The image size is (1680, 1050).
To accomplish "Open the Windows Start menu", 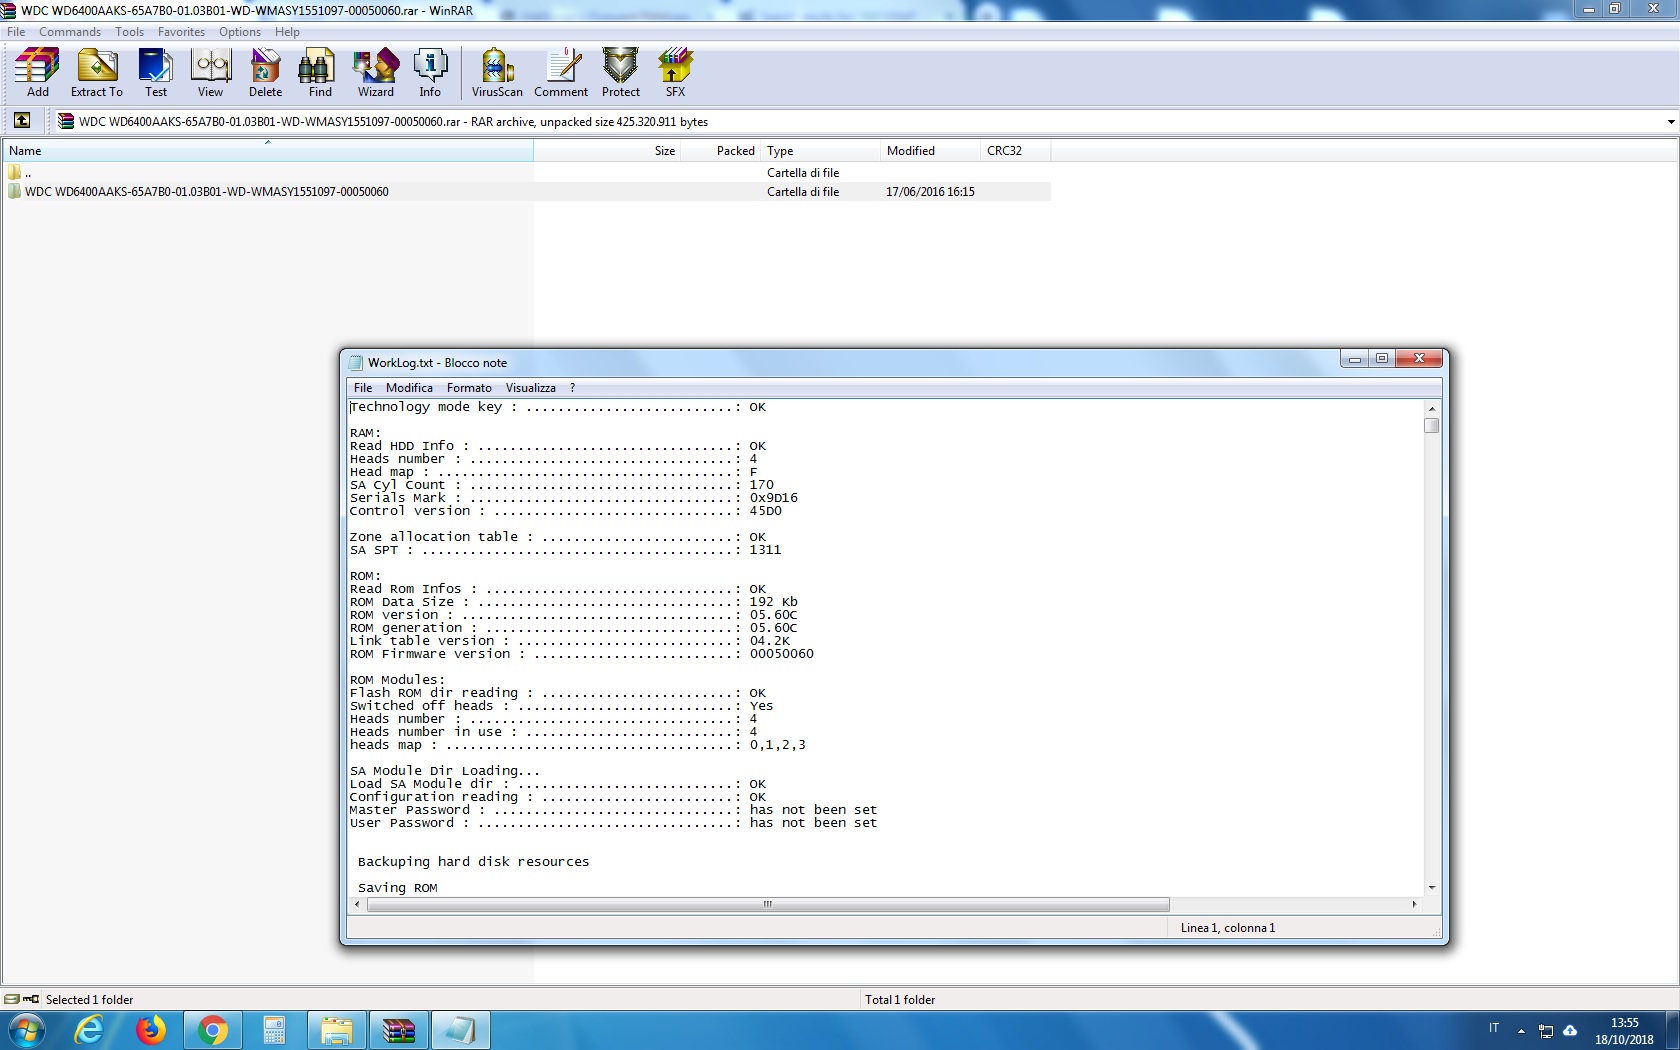I will pyautogui.click(x=27, y=1030).
